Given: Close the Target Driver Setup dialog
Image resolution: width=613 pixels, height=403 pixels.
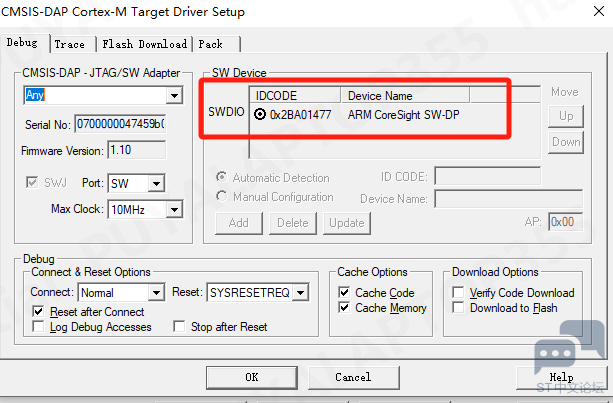Looking at the screenshot, I should (599, 11).
